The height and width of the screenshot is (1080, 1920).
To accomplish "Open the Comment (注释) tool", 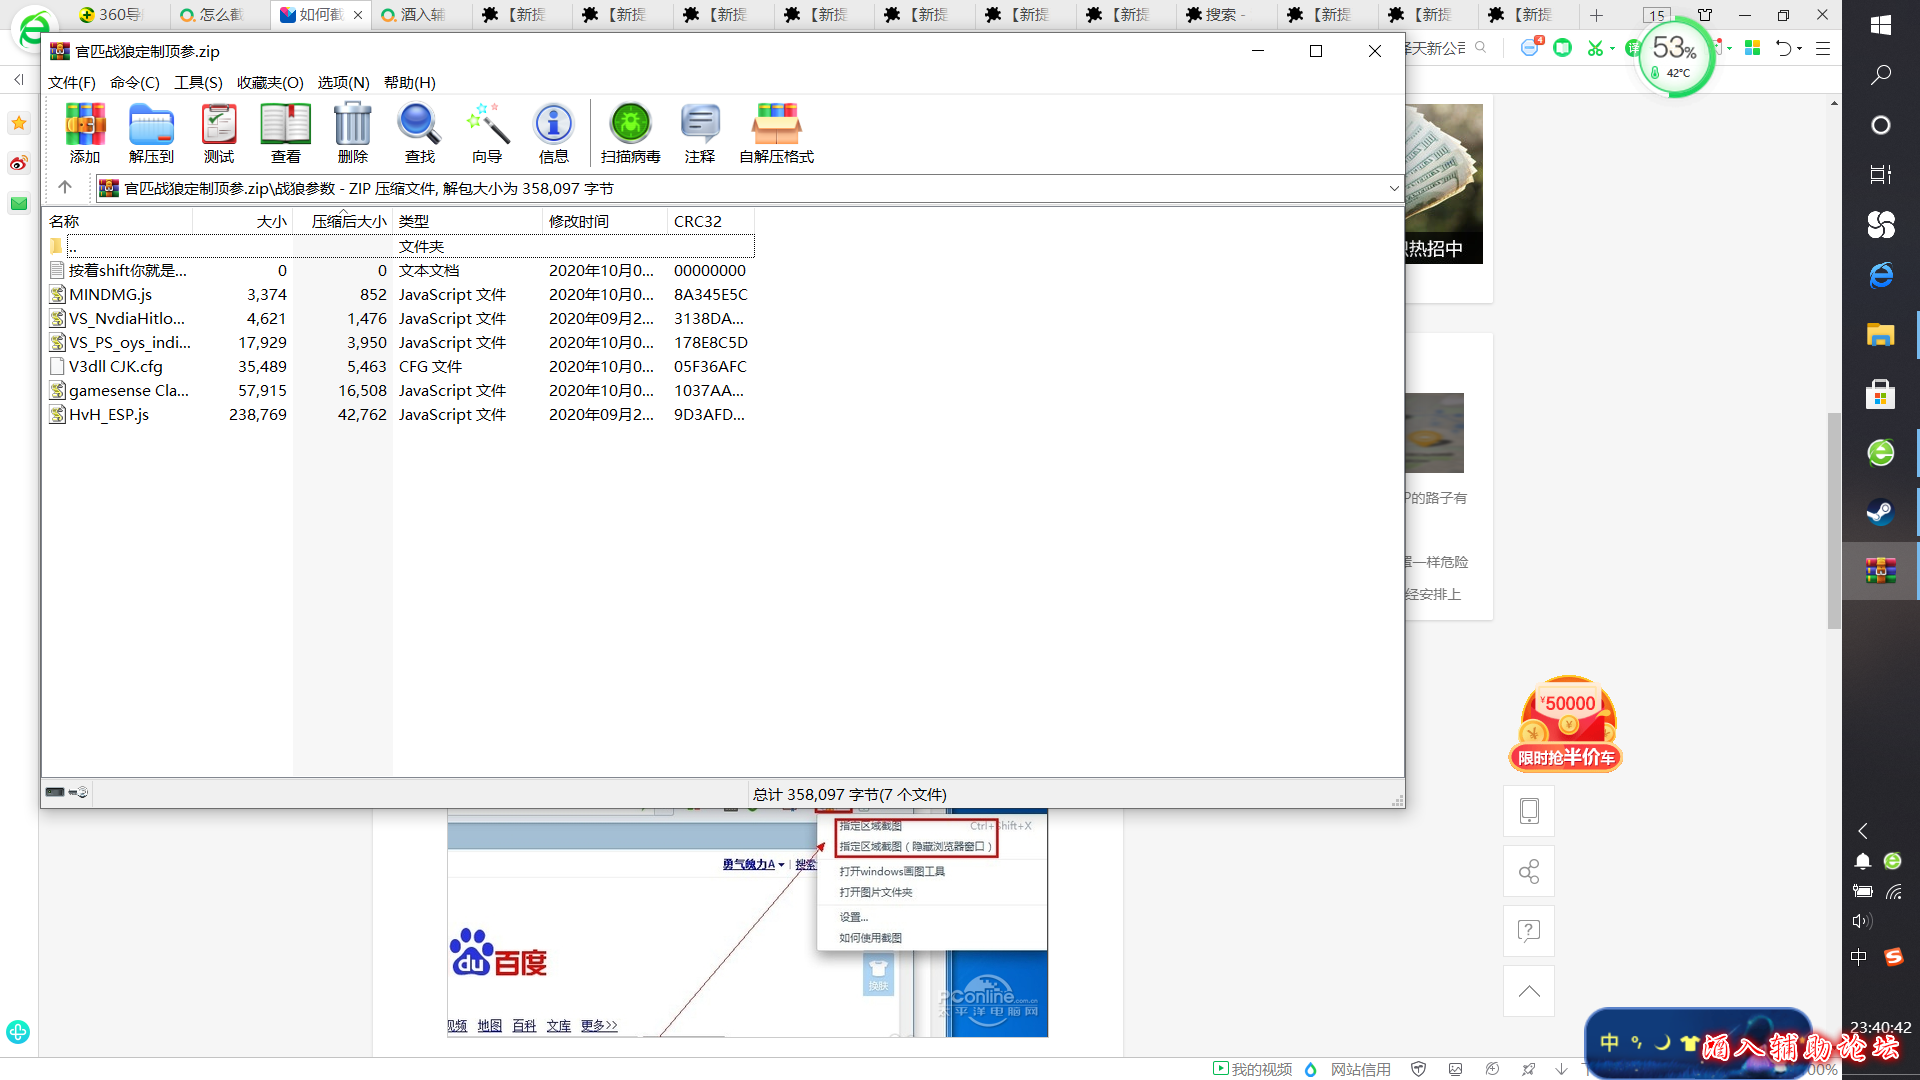I will tap(700, 133).
